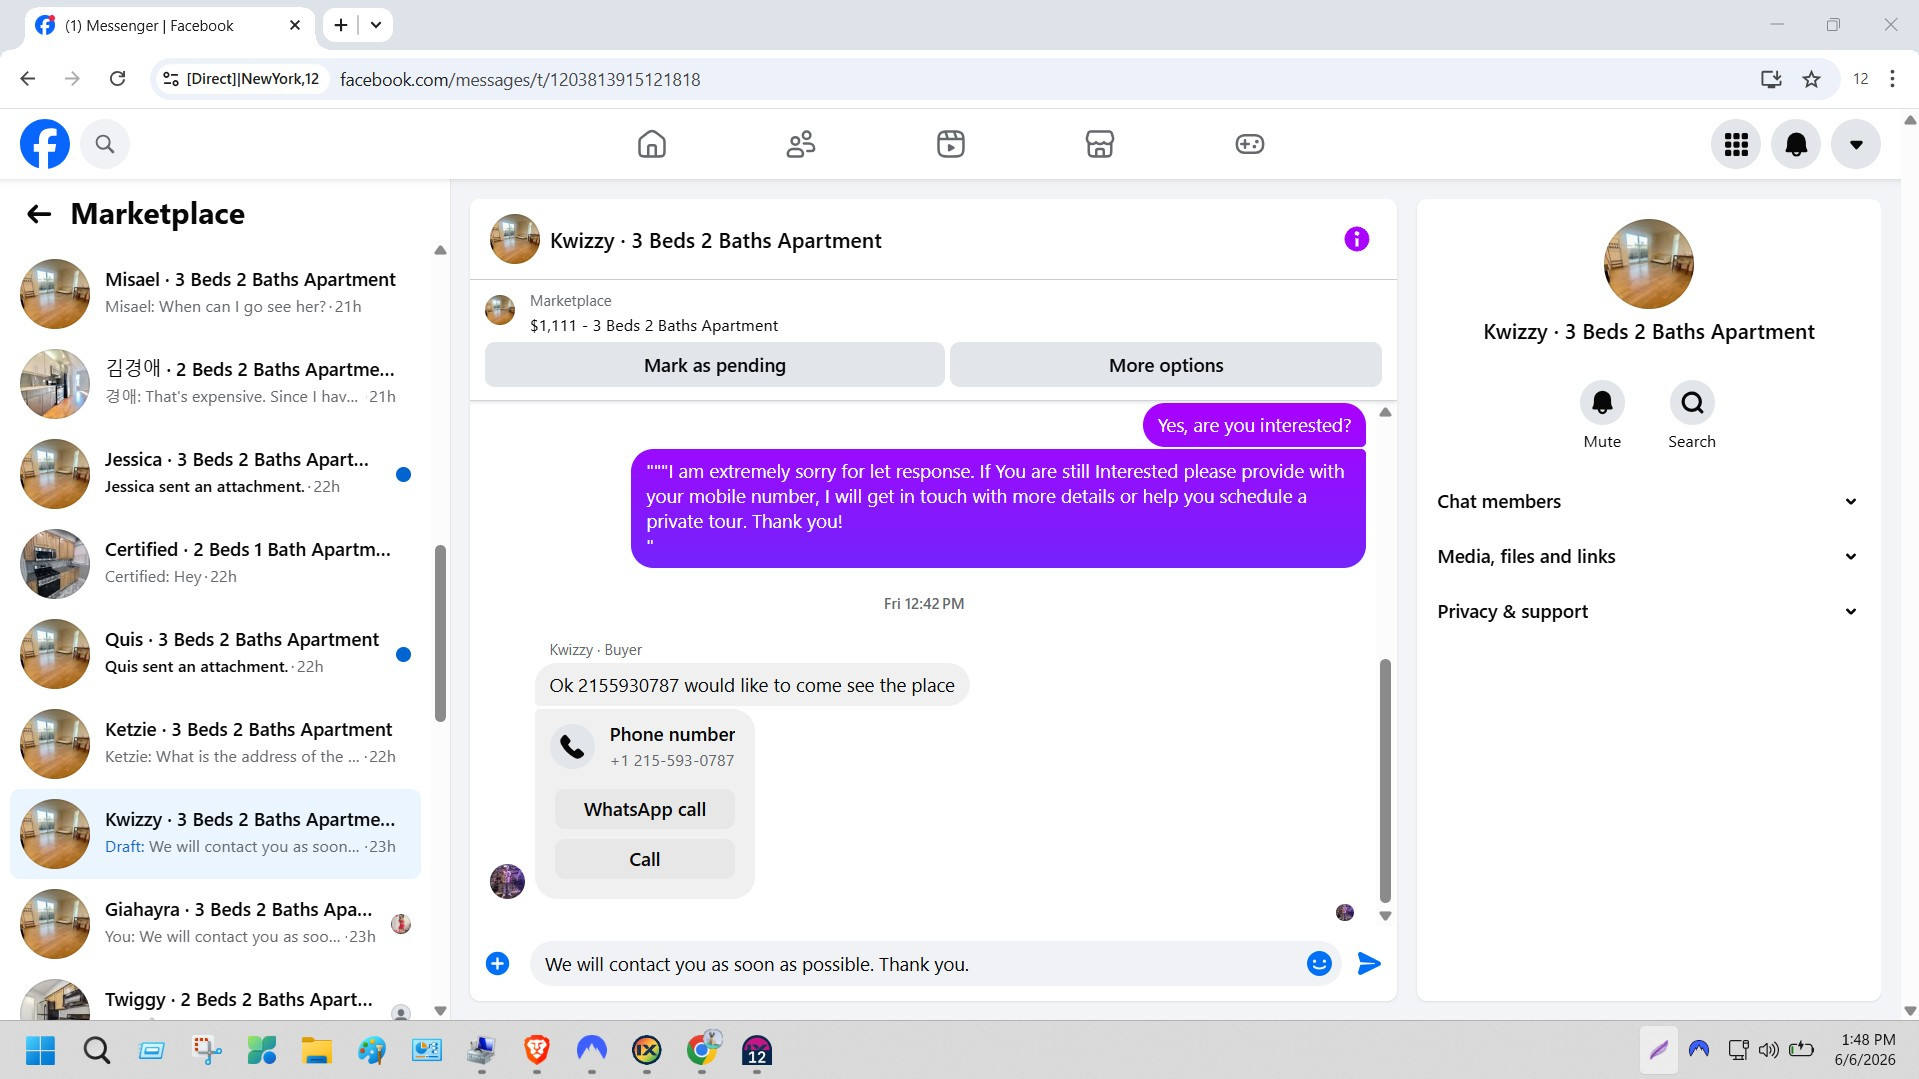This screenshot has height=1079, width=1919.
Task: Open the notifications bell in header
Action: 1796,144
